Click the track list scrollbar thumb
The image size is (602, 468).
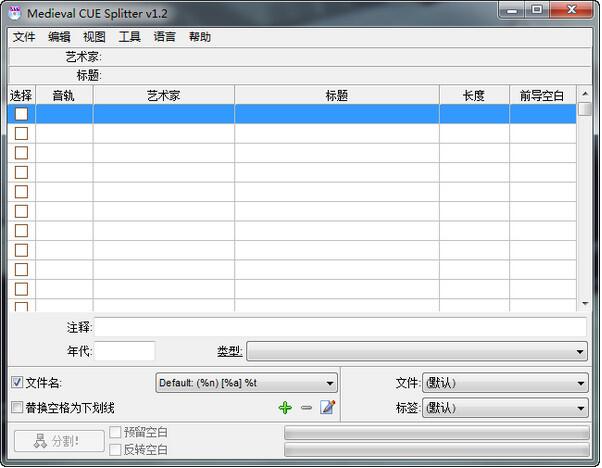click(x=585, y=109)
